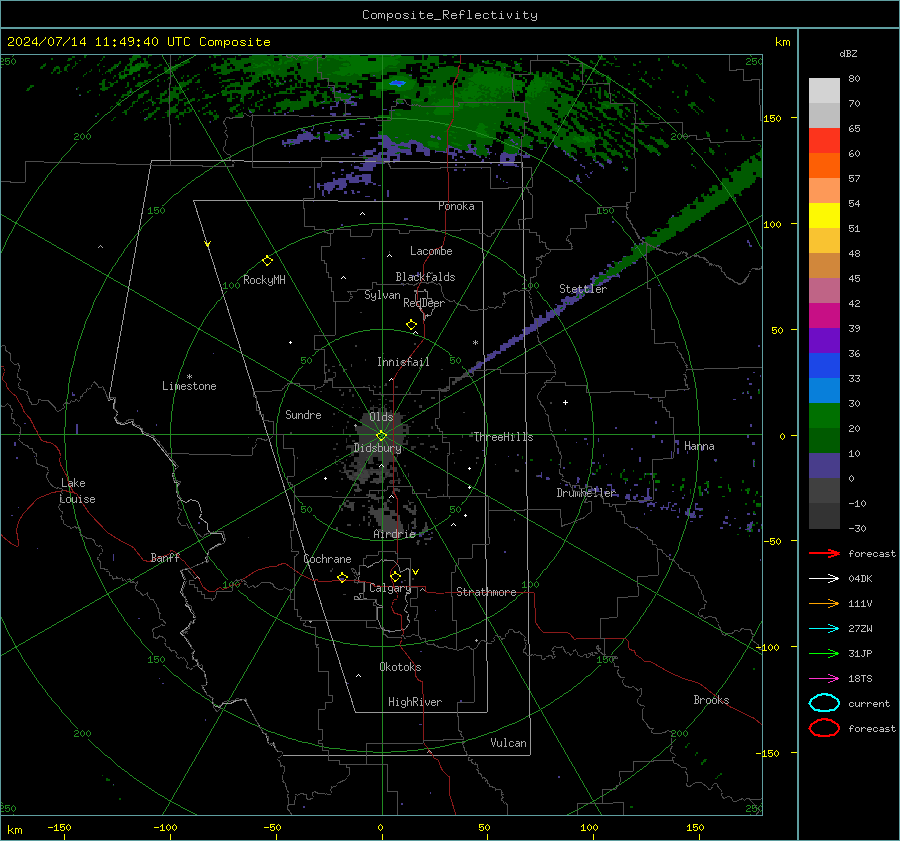Image resolution: width=900 pixels, height=841 pixels.
Task: Click the green 31JP arrow icon
Action: [824, 653]
